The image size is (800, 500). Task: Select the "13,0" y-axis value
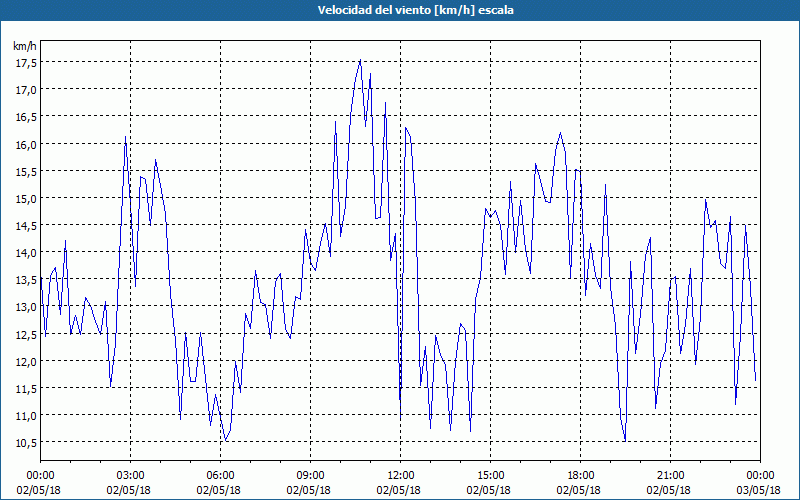[26, 307]
